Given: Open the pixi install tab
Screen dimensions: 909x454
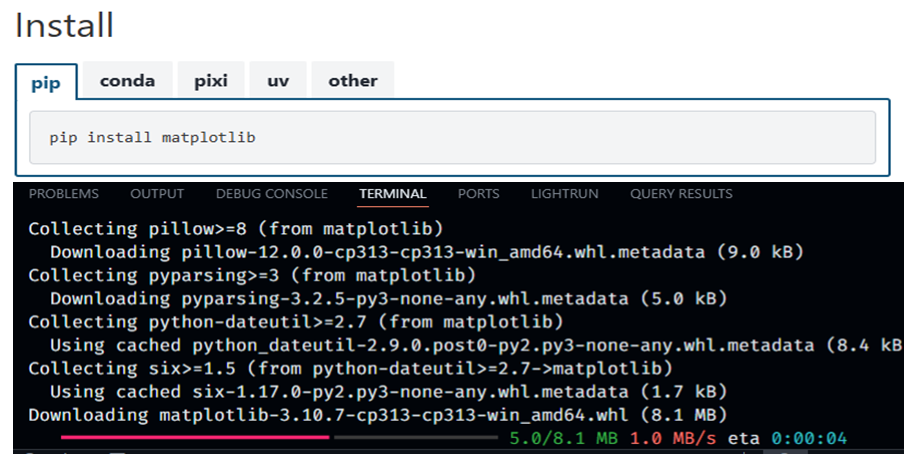Looking at the screenshot, I should click(x=210, y=80).
